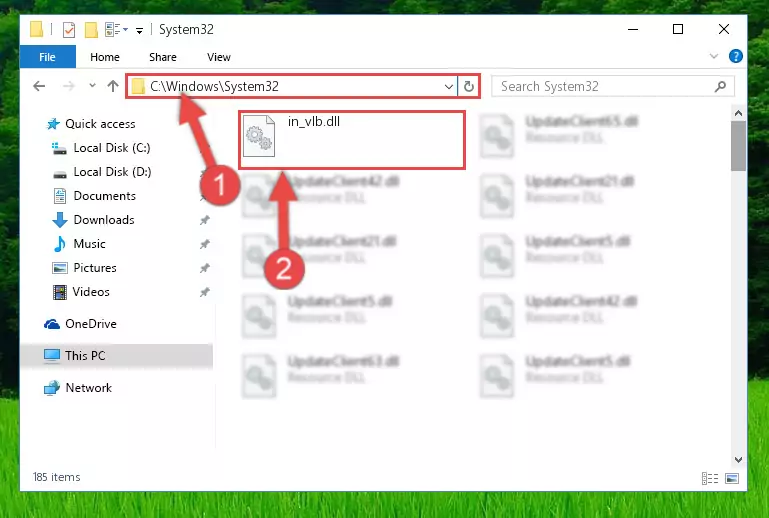Viewport: 769px width, 518px height.
Task: Click the vertical scrollbar thumb
Action: [738, 146]
